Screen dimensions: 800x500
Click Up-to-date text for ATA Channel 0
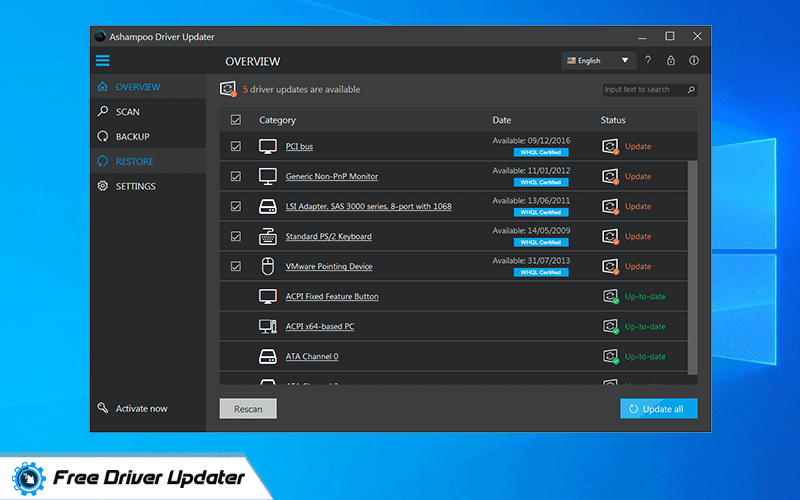[645, 357]
